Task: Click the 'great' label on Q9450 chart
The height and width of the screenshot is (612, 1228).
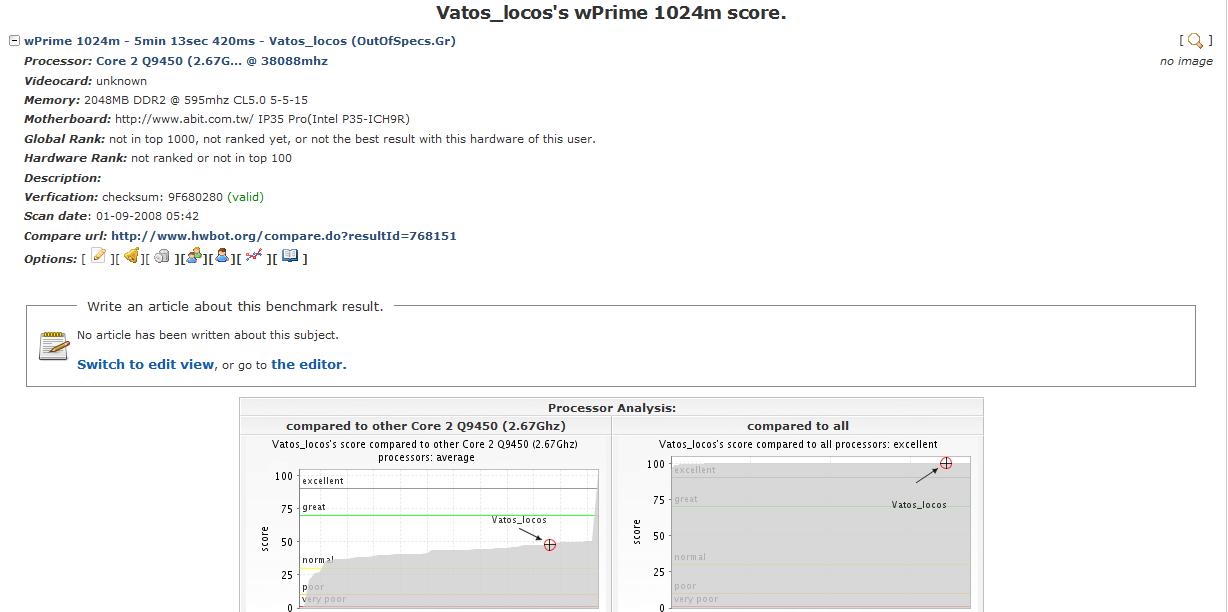Action: [314, 507]
